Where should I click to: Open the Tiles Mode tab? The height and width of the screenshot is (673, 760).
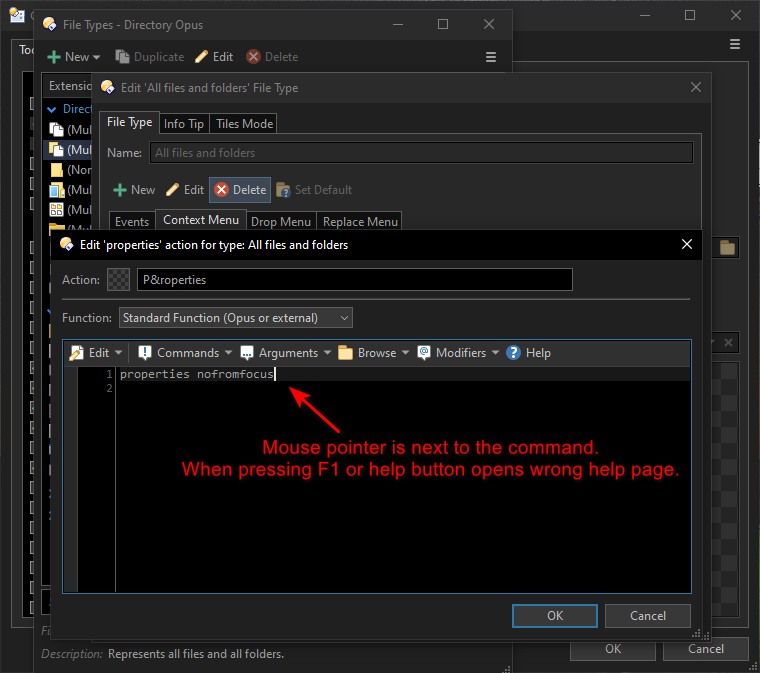coord(244,124)
